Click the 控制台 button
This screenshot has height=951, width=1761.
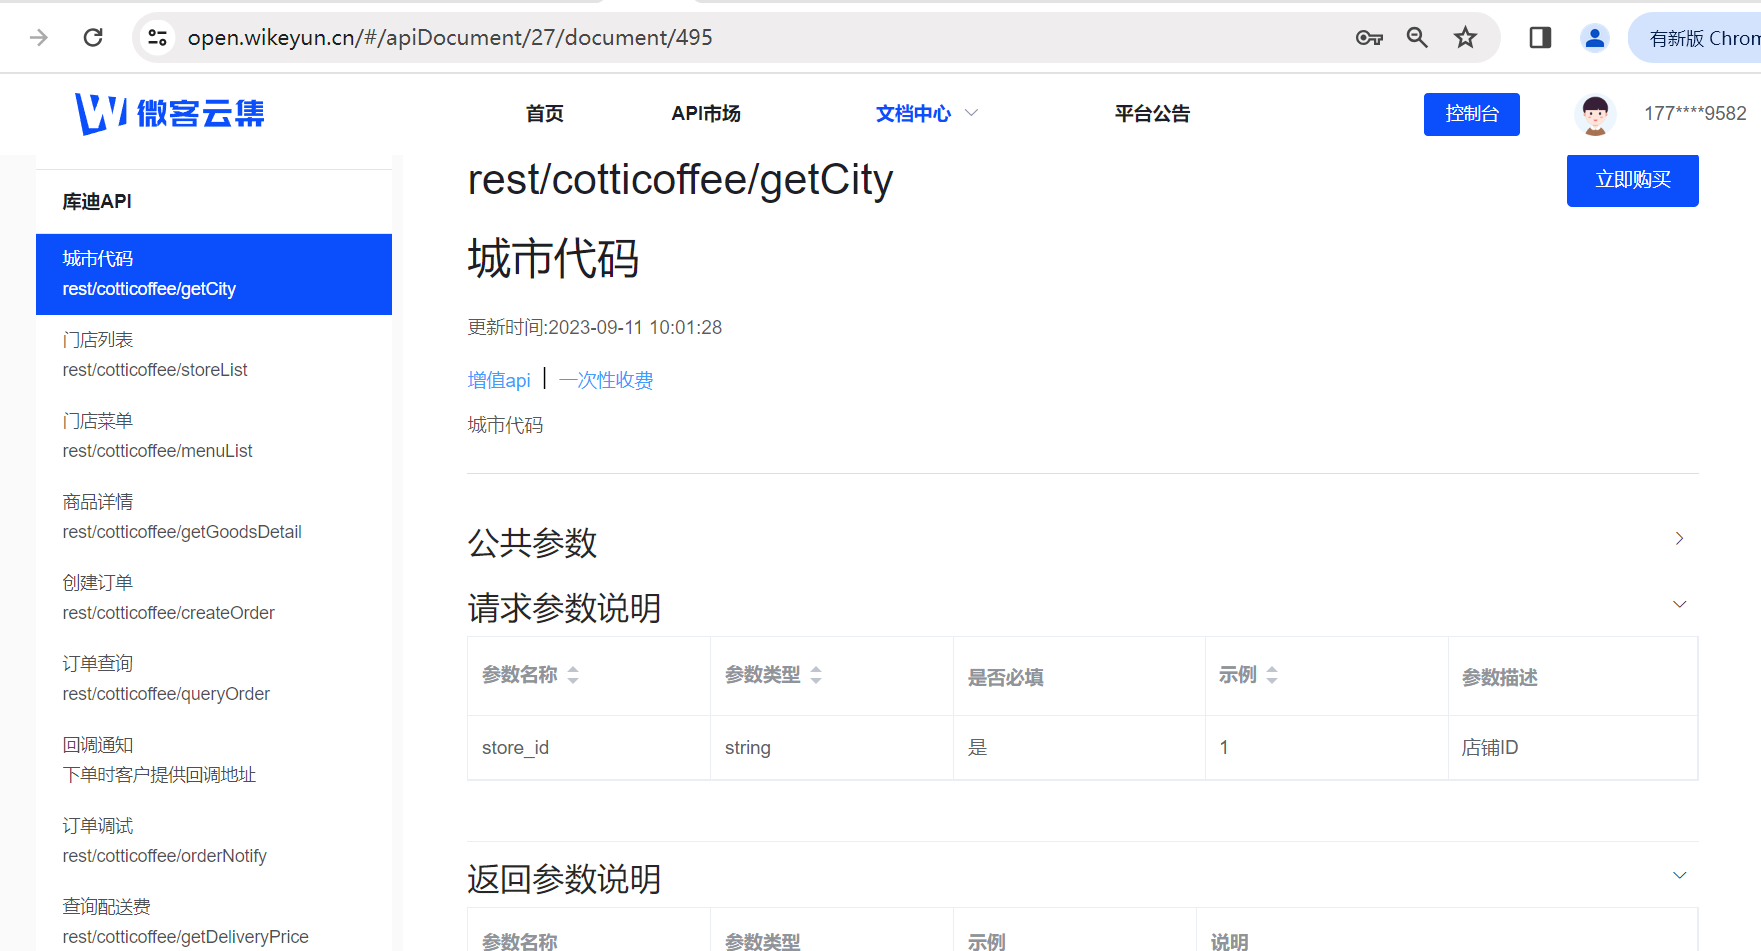pyautogui.click(x=1472, y=114)
